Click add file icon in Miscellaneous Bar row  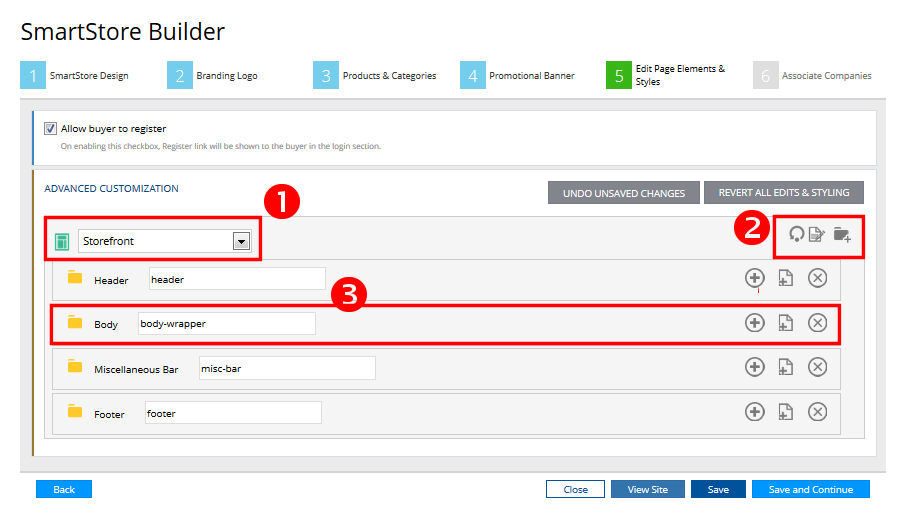[x=786, y=367]
